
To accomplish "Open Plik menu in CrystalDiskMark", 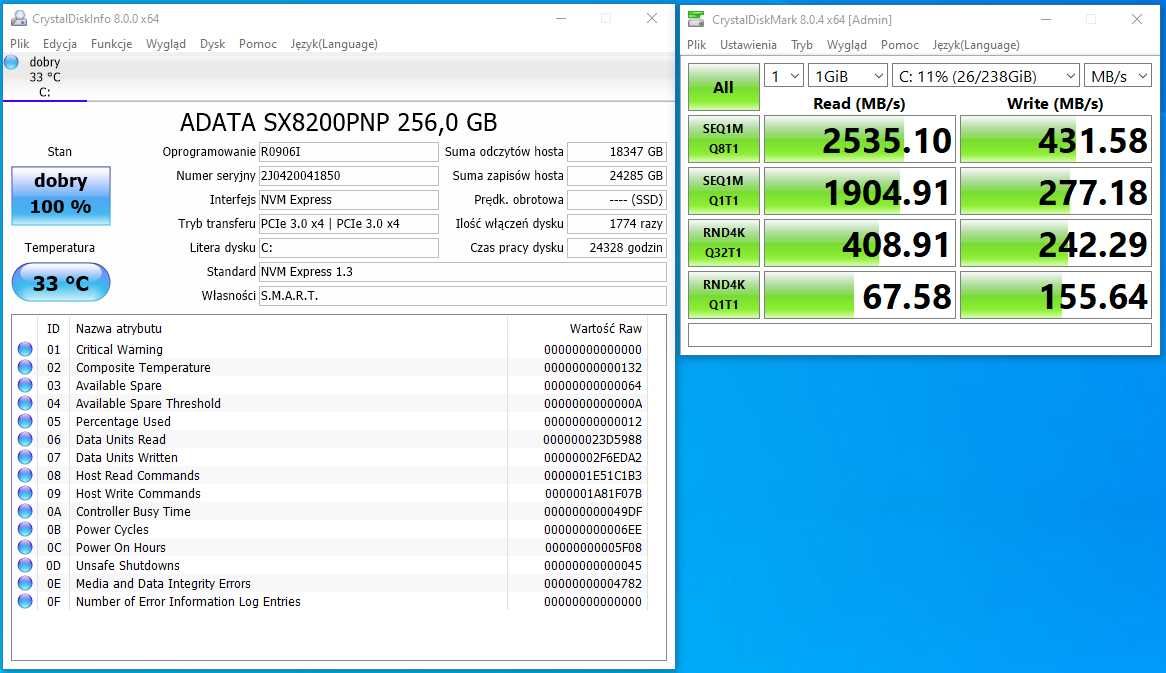I will click(697, 45).
